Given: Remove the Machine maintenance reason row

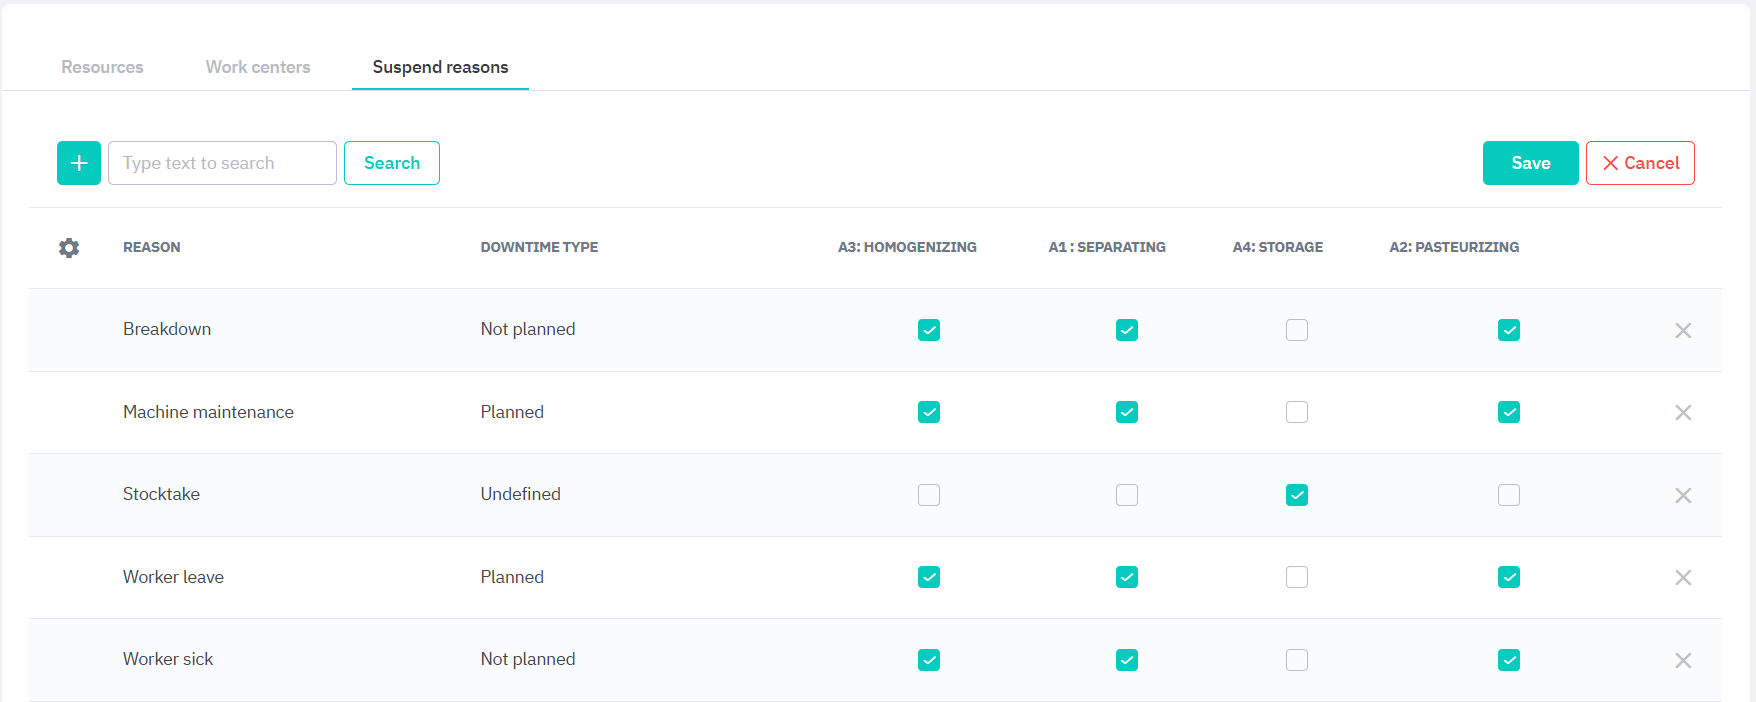Looking at the screenshot, I should tap(1683, 413).
